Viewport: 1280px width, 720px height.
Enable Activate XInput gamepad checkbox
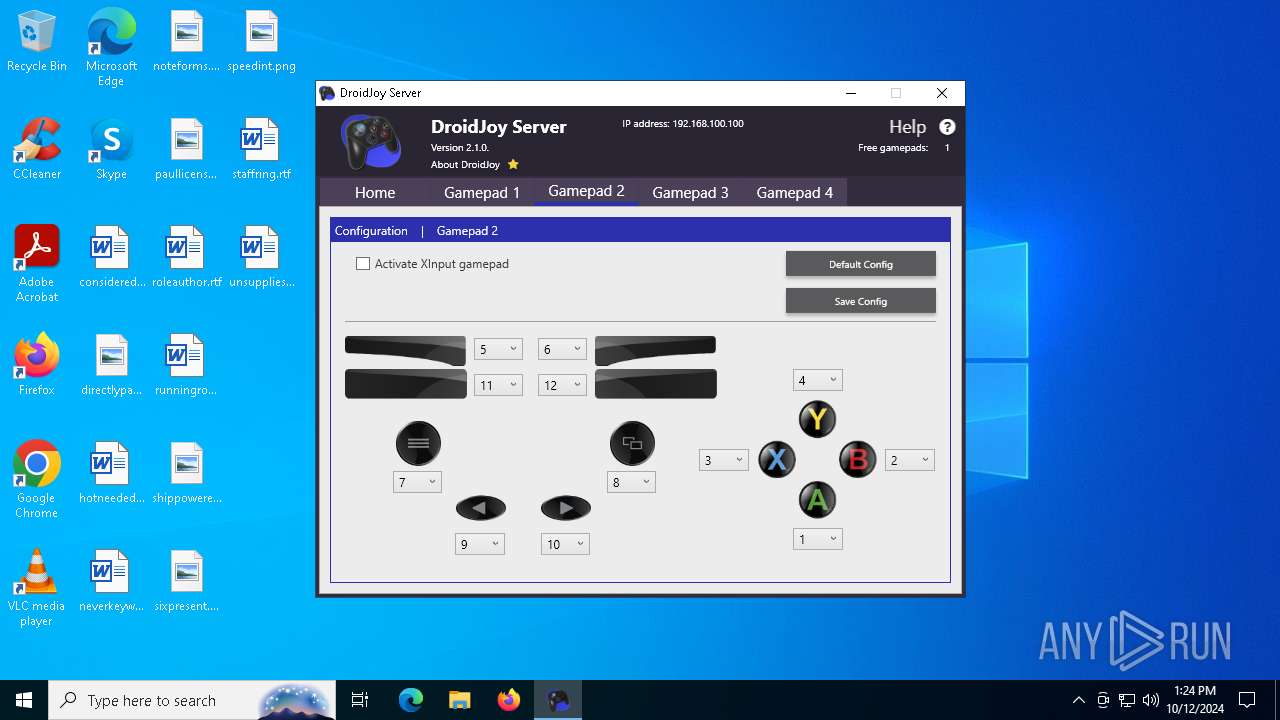click(363, 264)
